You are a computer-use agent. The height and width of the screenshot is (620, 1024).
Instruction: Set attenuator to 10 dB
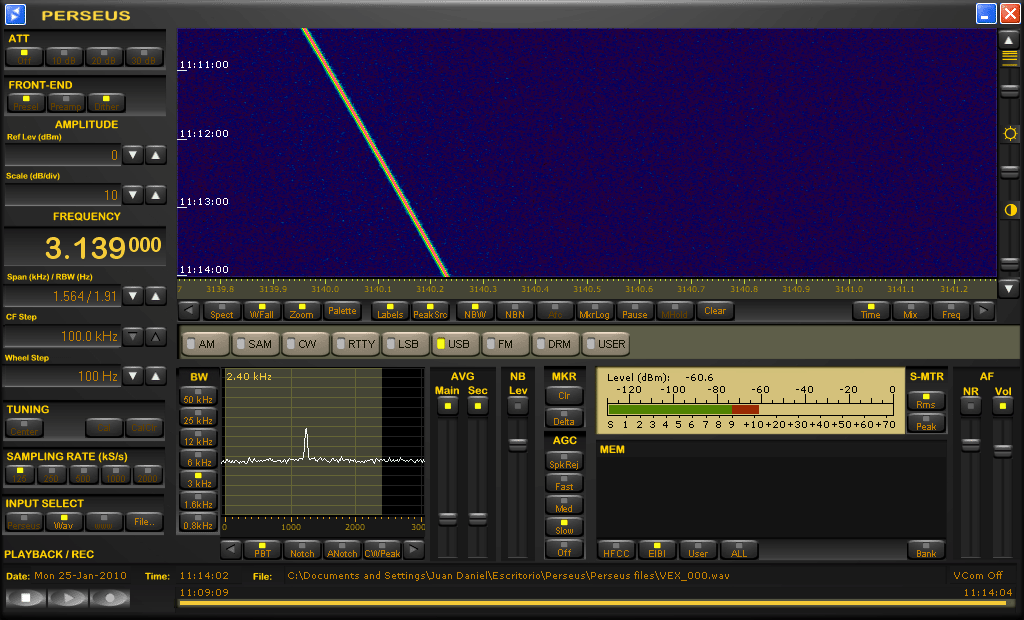click(x=64, y=57)
